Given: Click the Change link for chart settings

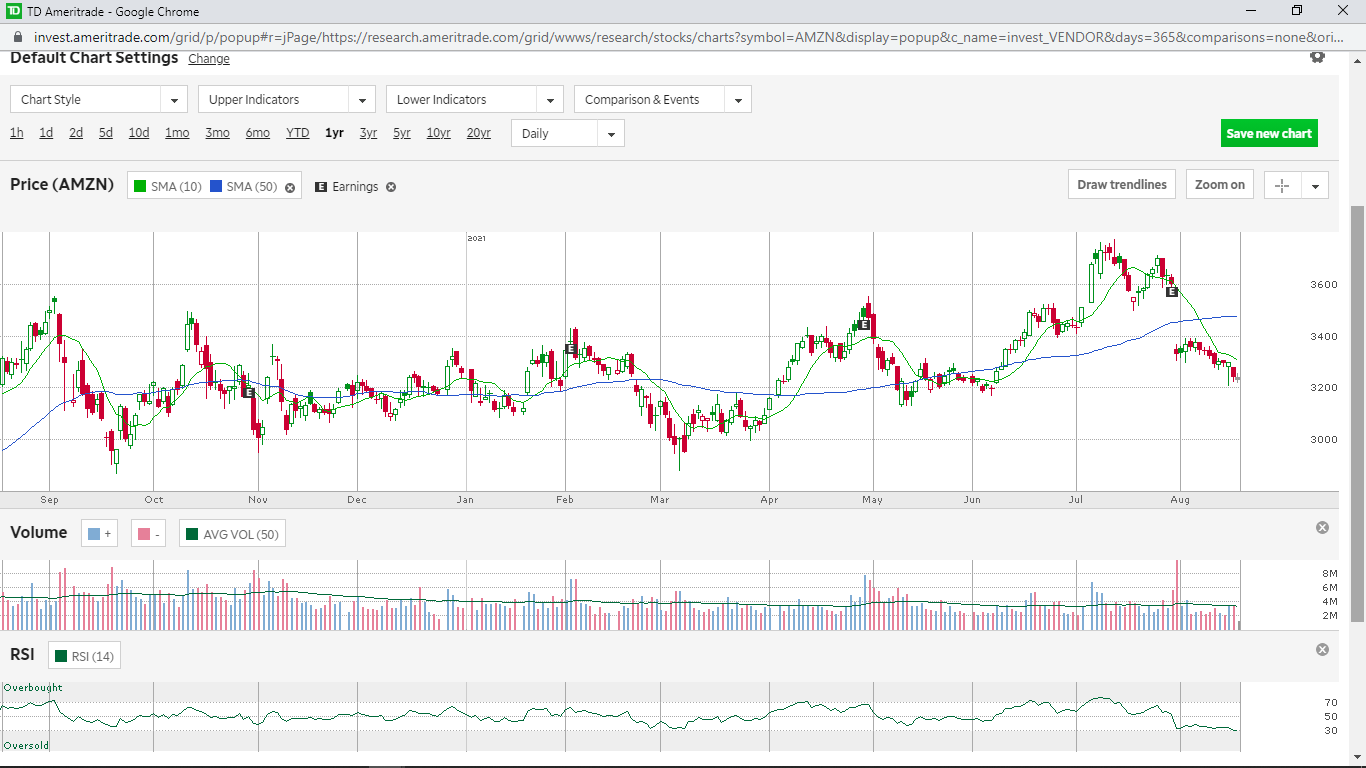Looking at the screenshot, I should pos(209,59).
